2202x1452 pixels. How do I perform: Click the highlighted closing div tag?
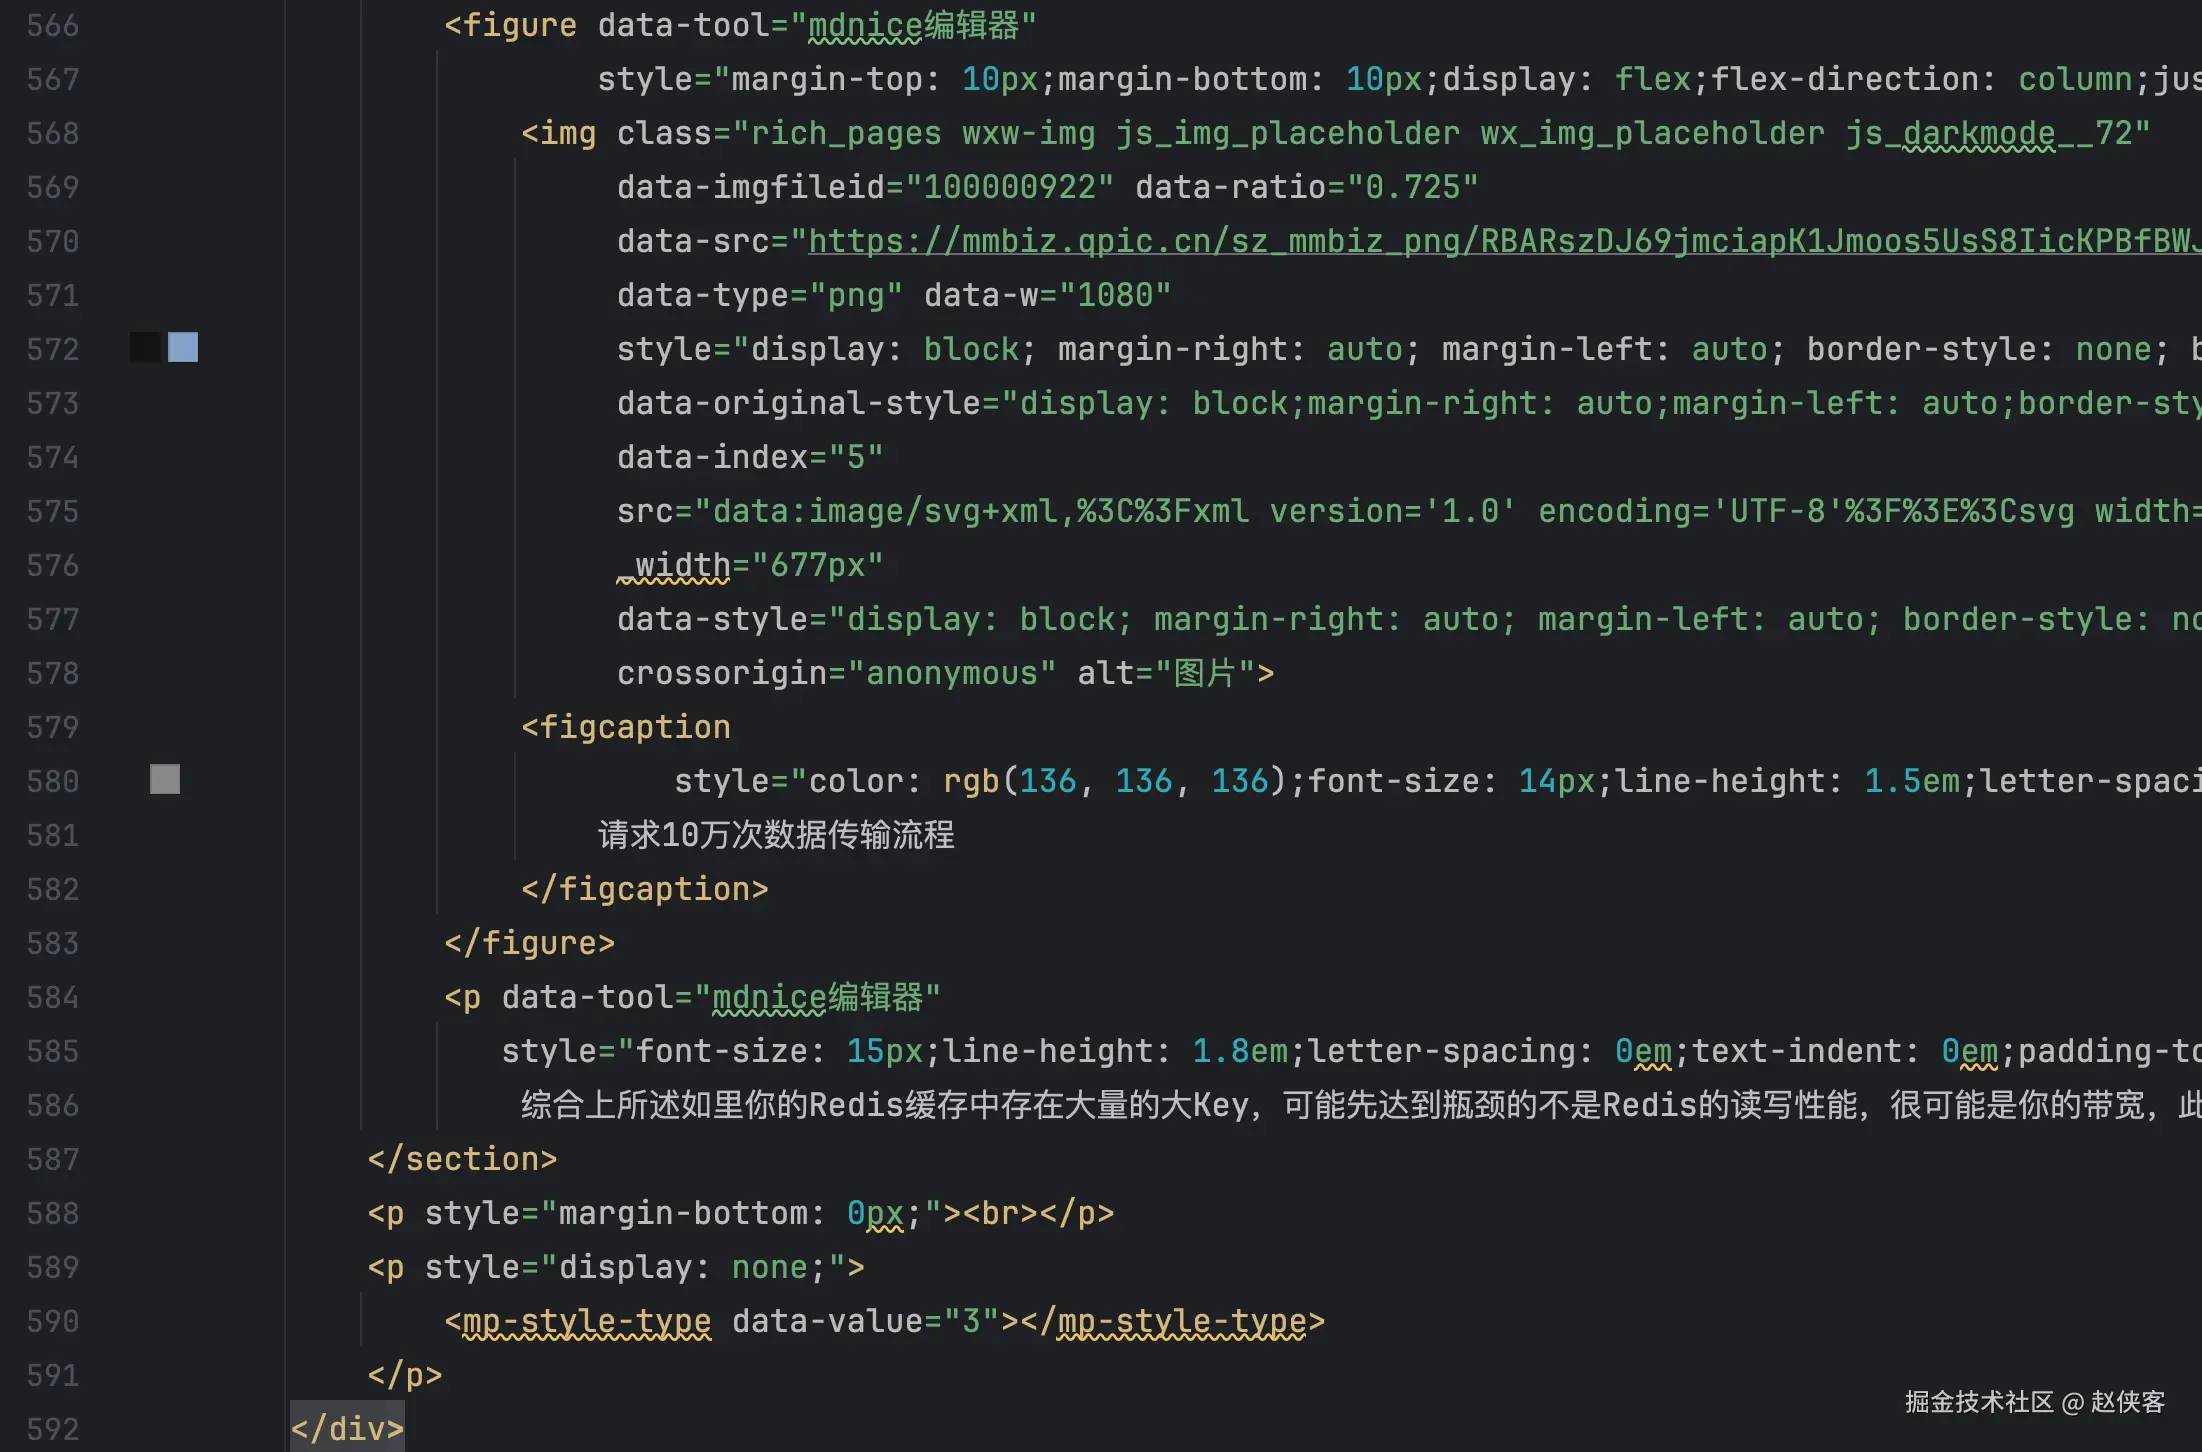[x=347, y=1429]
